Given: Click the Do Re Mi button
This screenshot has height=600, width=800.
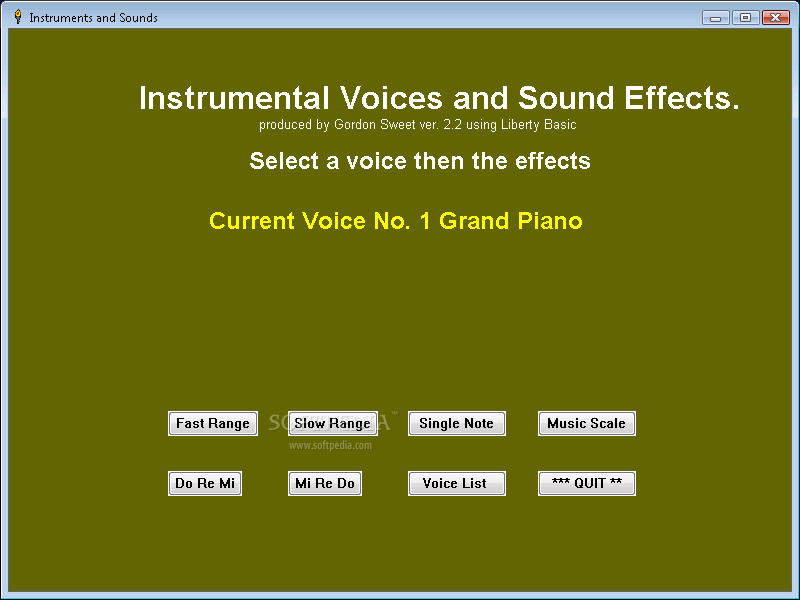Looking at the screenshot, I should (205, 483).
